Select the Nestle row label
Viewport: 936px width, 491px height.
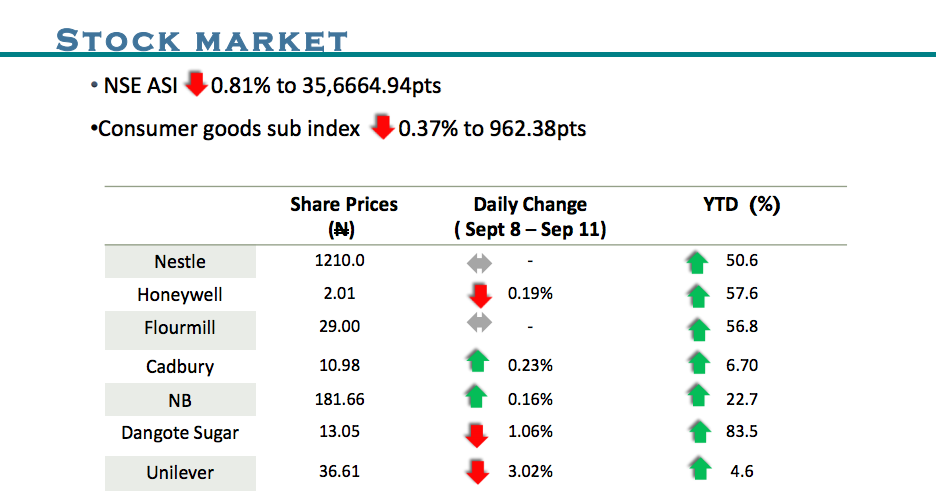[x=180, y=262]
